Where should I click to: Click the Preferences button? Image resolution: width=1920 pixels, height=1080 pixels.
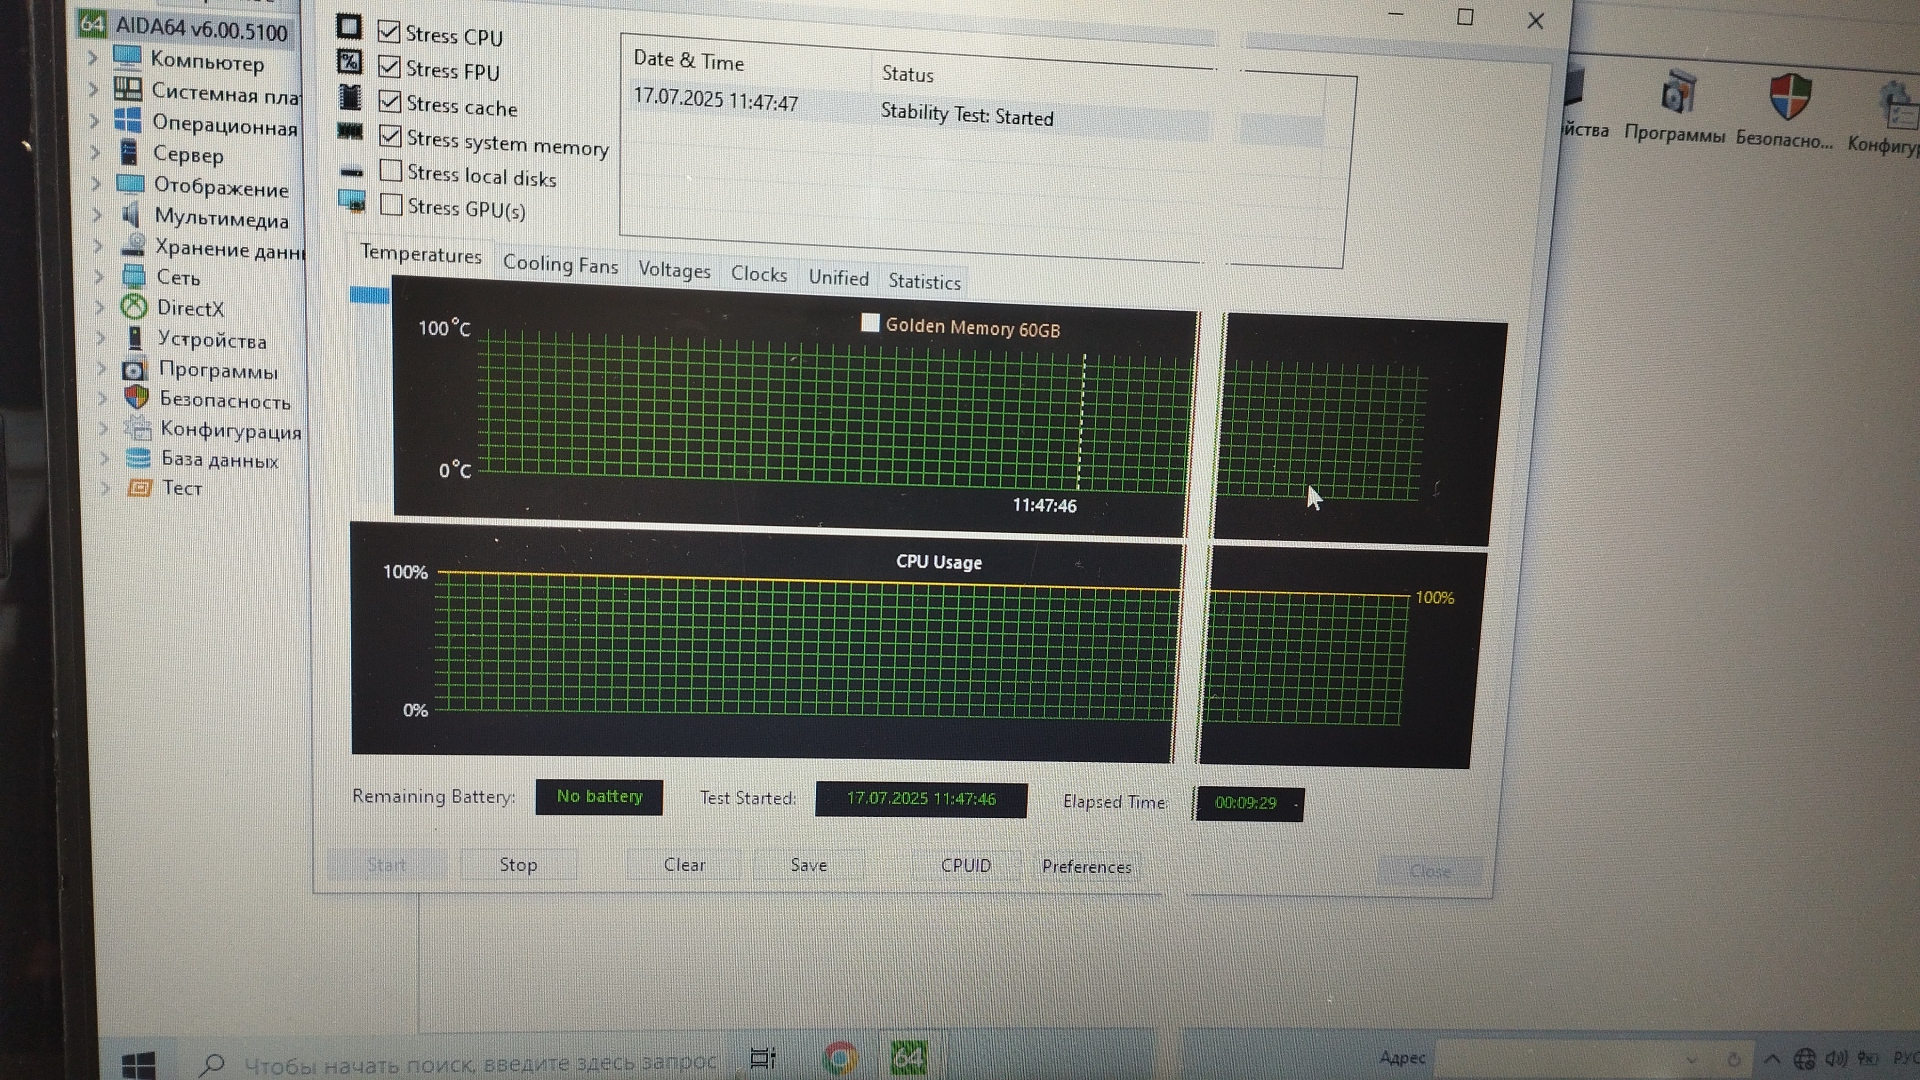1086,866
